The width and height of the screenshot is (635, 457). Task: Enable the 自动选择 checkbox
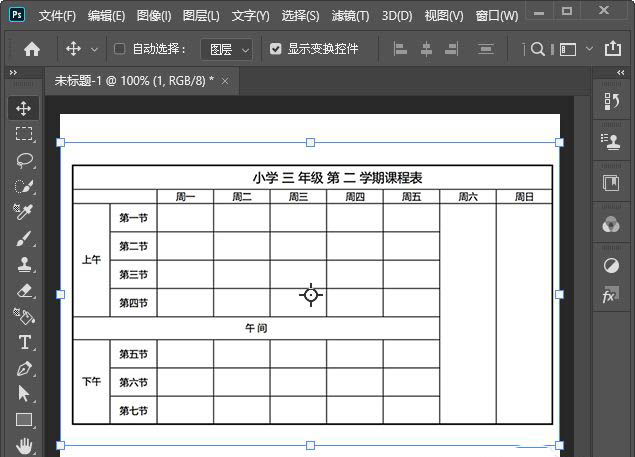pyautogui.click(x=120, y=49)
